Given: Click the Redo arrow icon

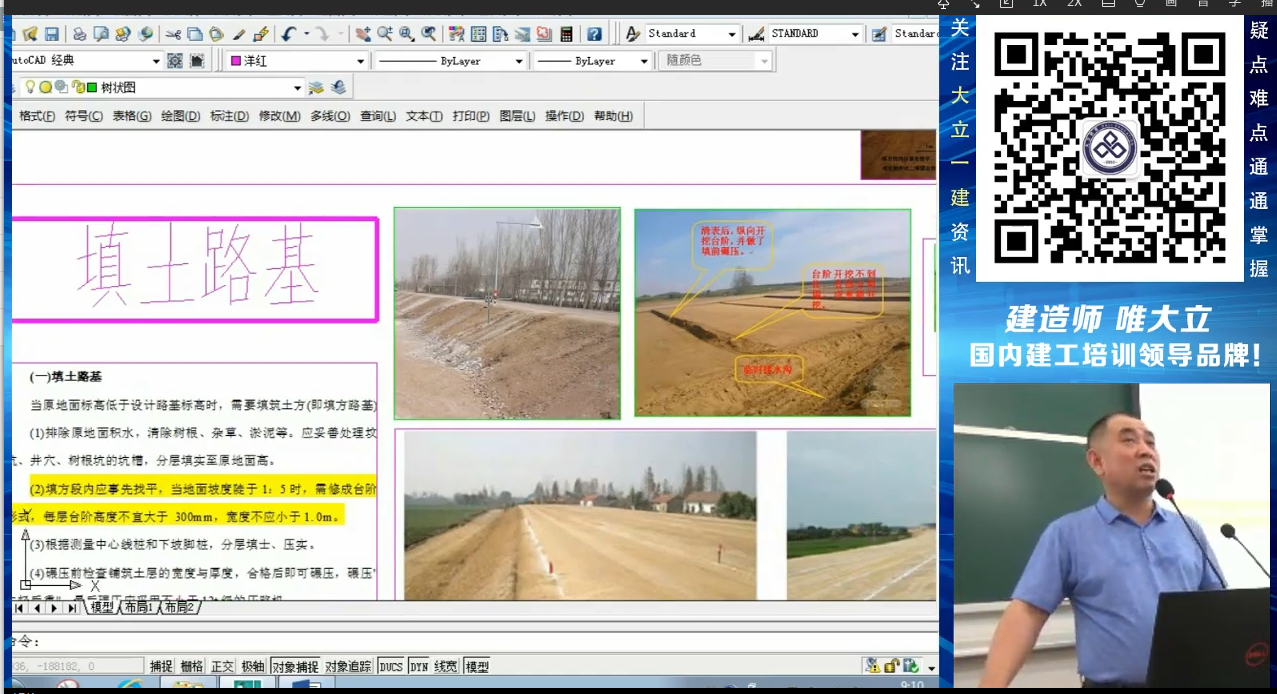Looking at the screenshot, I should point(323,34).
